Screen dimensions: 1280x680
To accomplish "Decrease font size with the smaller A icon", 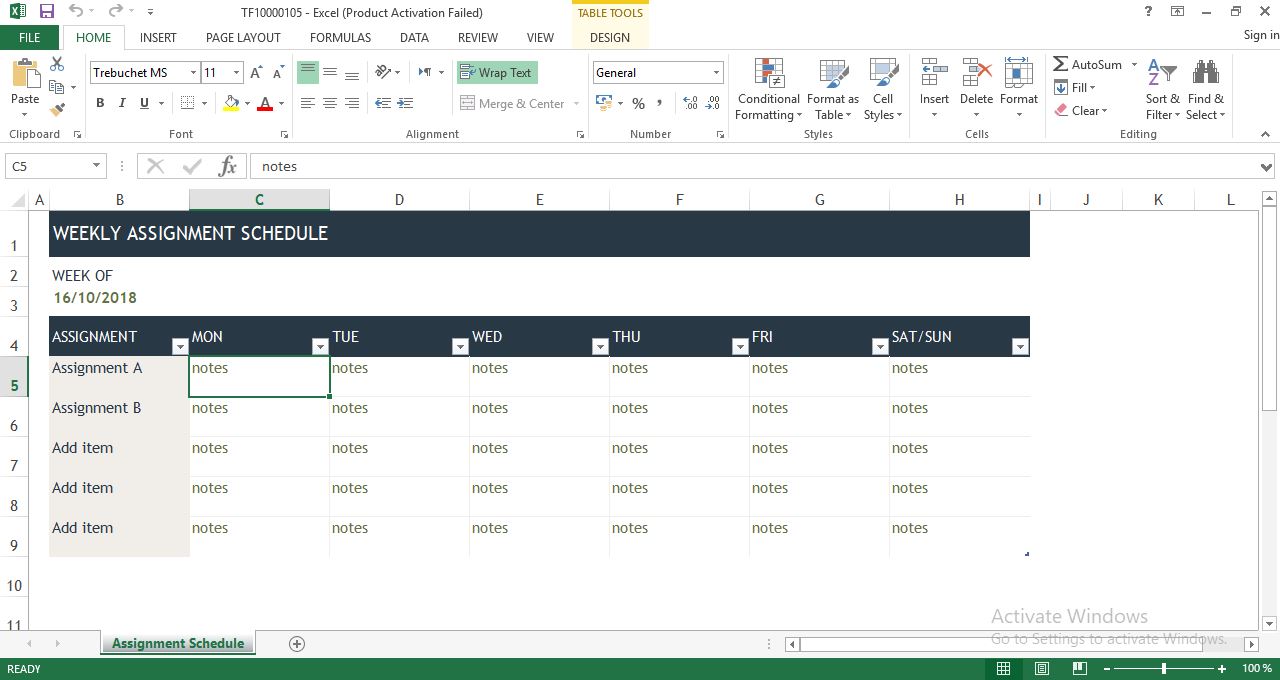I will [277, 73].
